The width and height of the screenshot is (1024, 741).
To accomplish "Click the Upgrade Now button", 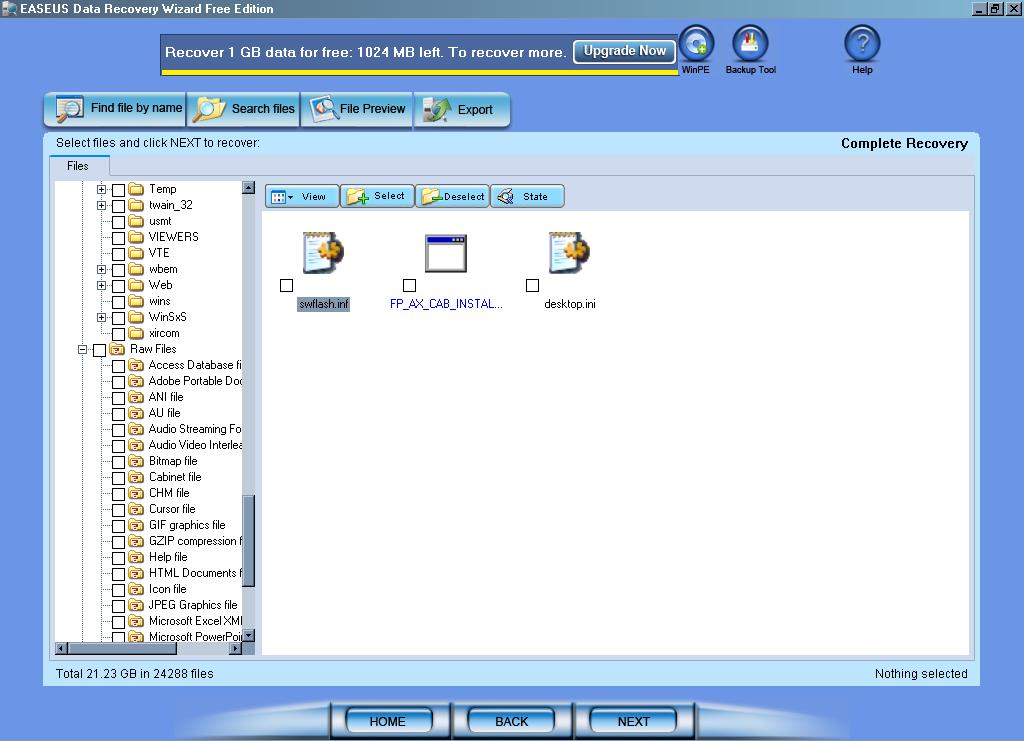I will (624, 51).
